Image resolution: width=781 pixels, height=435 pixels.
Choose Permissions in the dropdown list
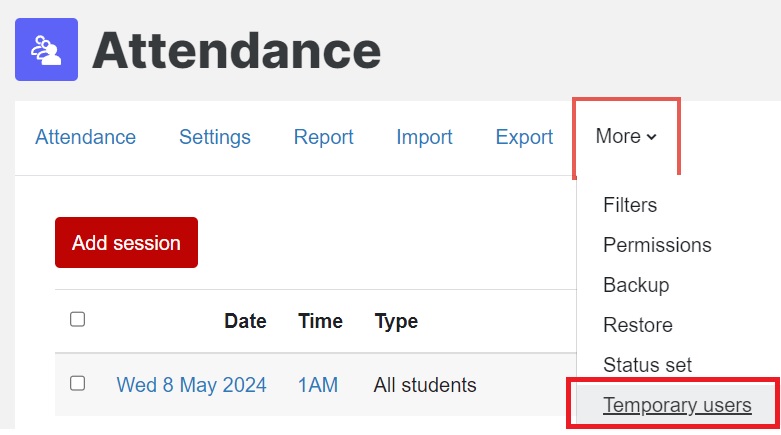pyautogui.click(x=657, y=245)
